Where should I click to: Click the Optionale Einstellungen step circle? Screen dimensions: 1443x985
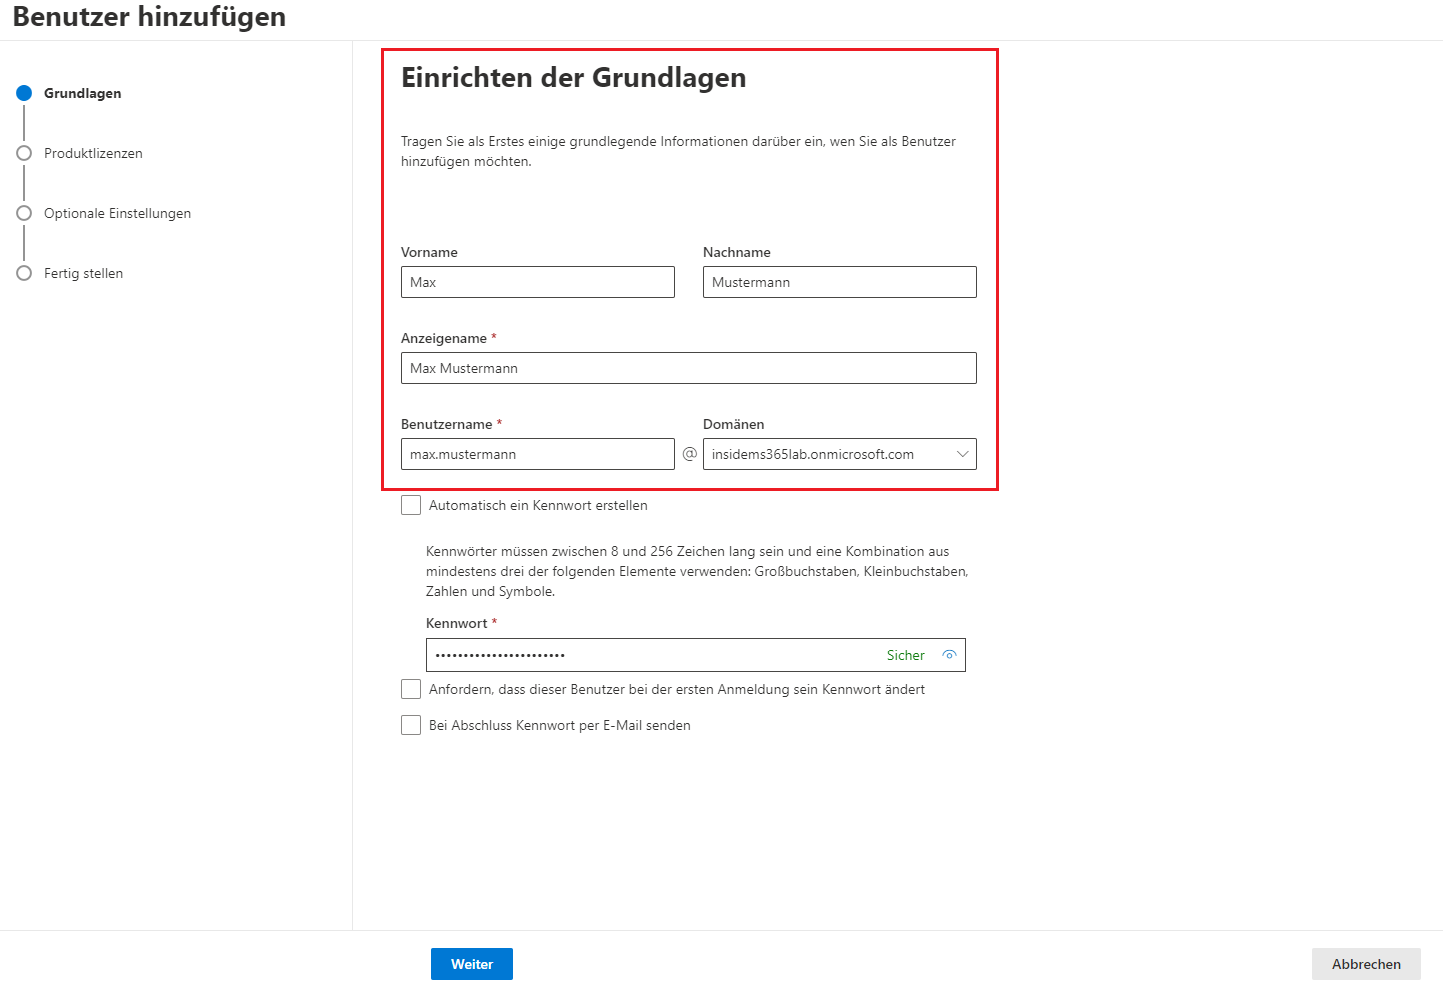[24, 213]
